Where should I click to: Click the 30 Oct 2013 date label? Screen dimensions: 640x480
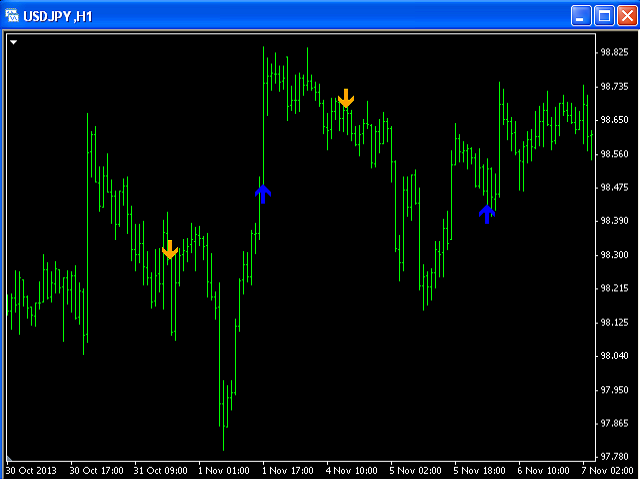31,471
